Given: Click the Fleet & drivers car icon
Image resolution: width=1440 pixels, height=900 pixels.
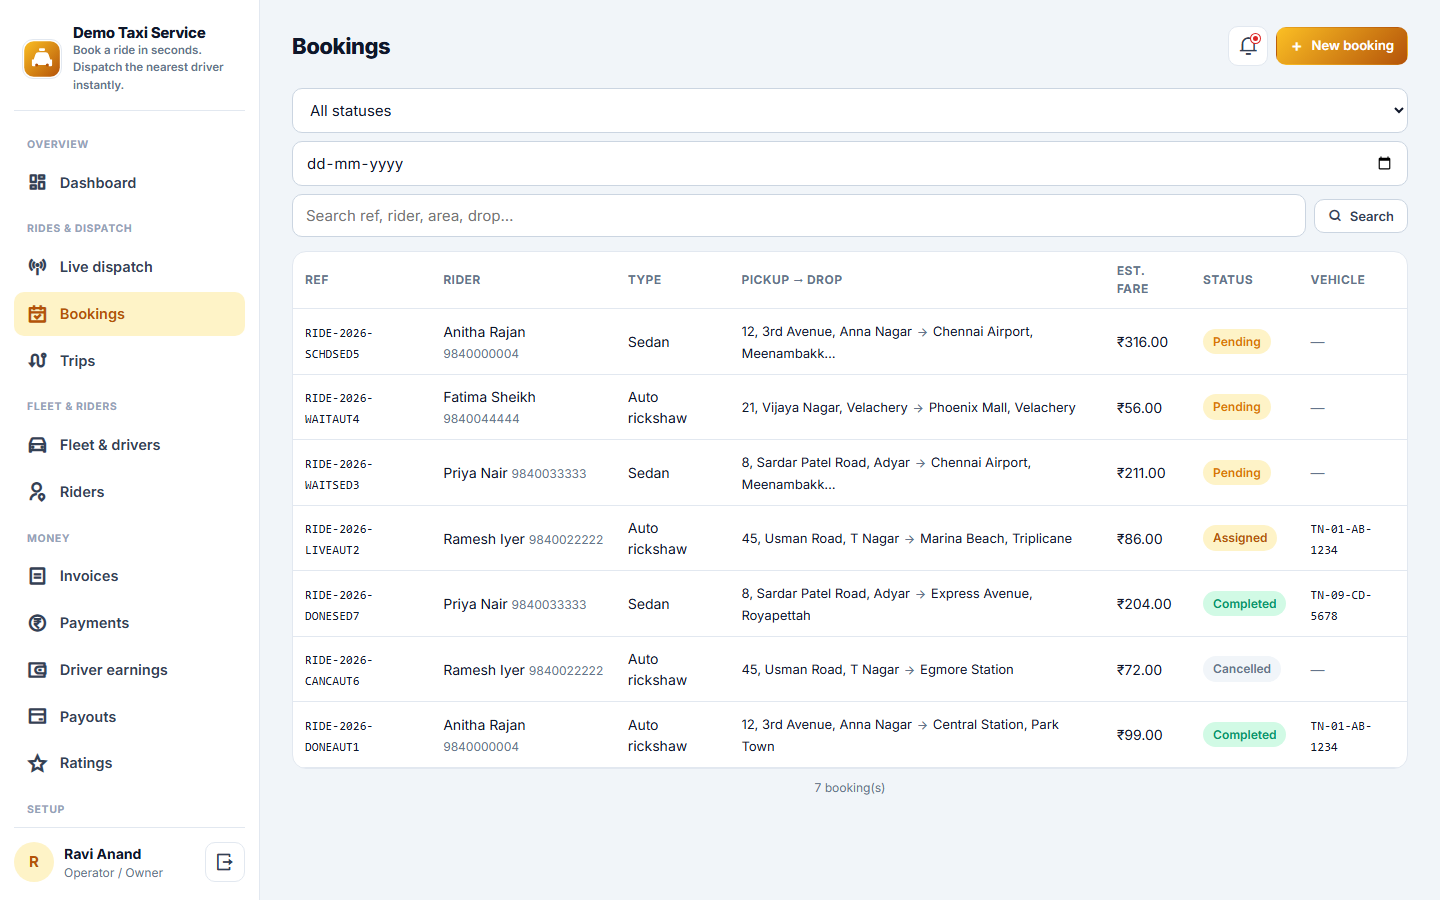Looking at the screenshot, I should [x=38, y=444].
